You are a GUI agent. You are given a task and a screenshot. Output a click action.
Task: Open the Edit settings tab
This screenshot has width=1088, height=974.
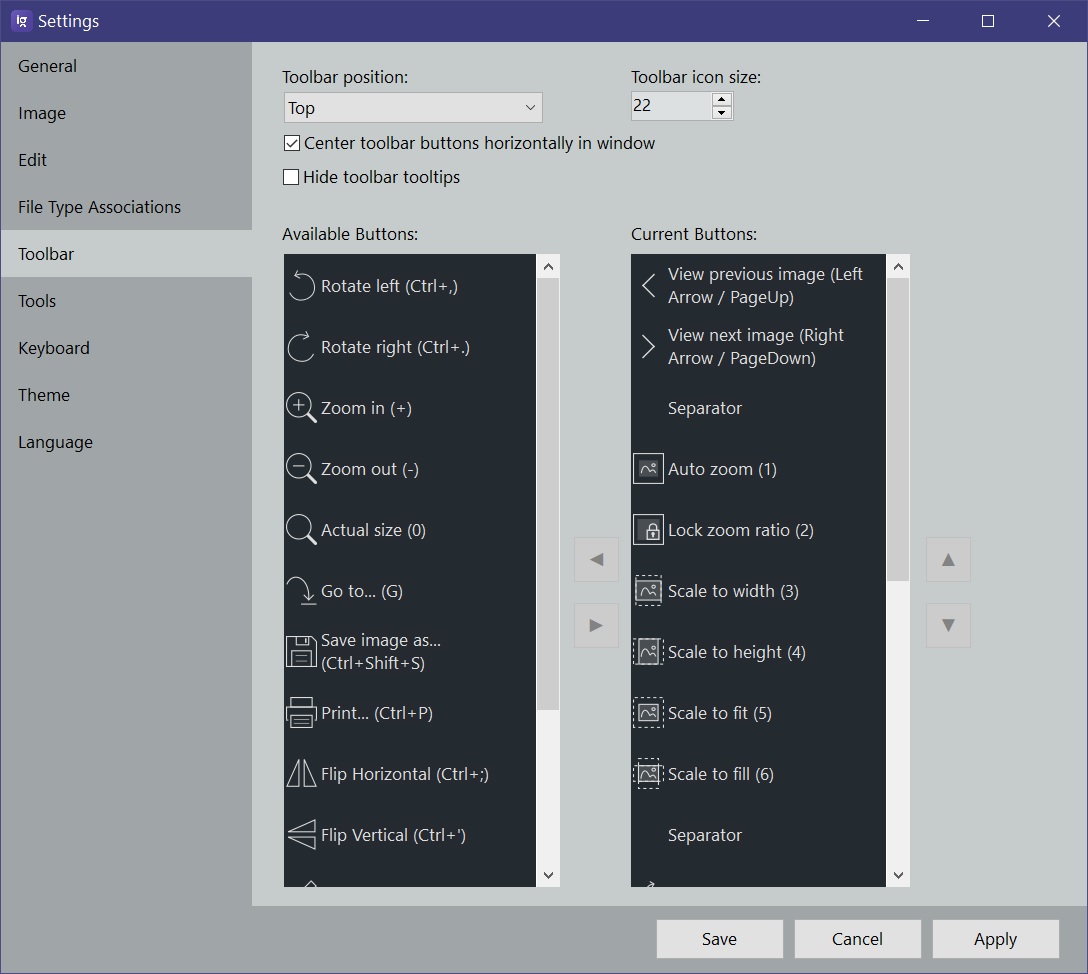pos(126,160)
